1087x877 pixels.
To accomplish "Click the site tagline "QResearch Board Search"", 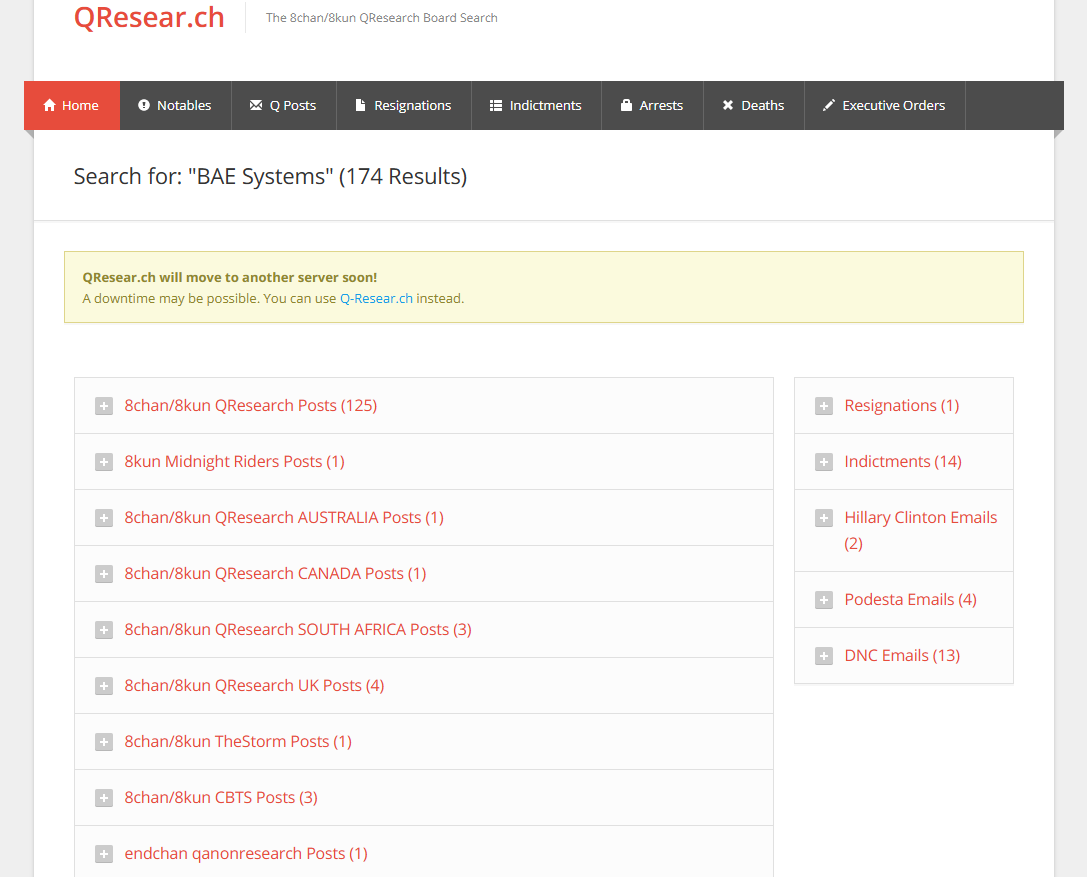I will coord(381,18).
